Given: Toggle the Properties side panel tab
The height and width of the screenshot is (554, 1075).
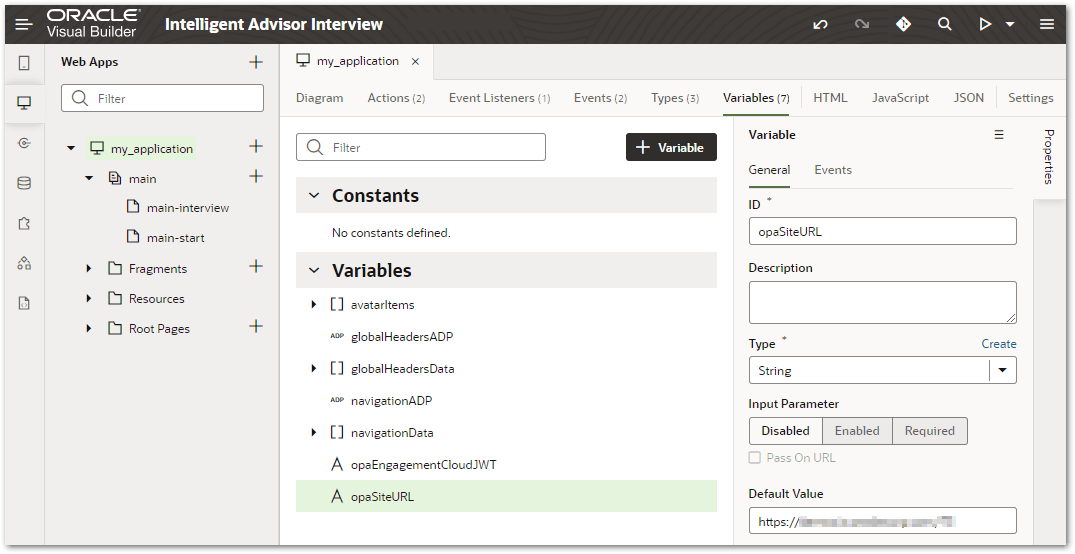Looking at the screenshot, I should [x=1048, y=156].
